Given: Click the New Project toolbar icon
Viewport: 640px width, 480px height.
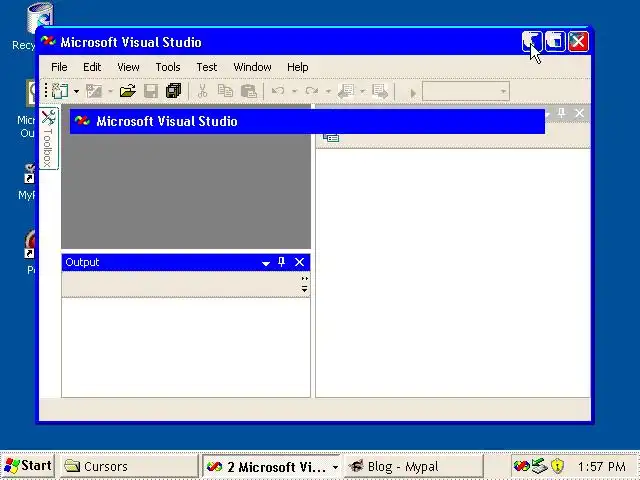Looking at the screenshot, I should point(60,91).
